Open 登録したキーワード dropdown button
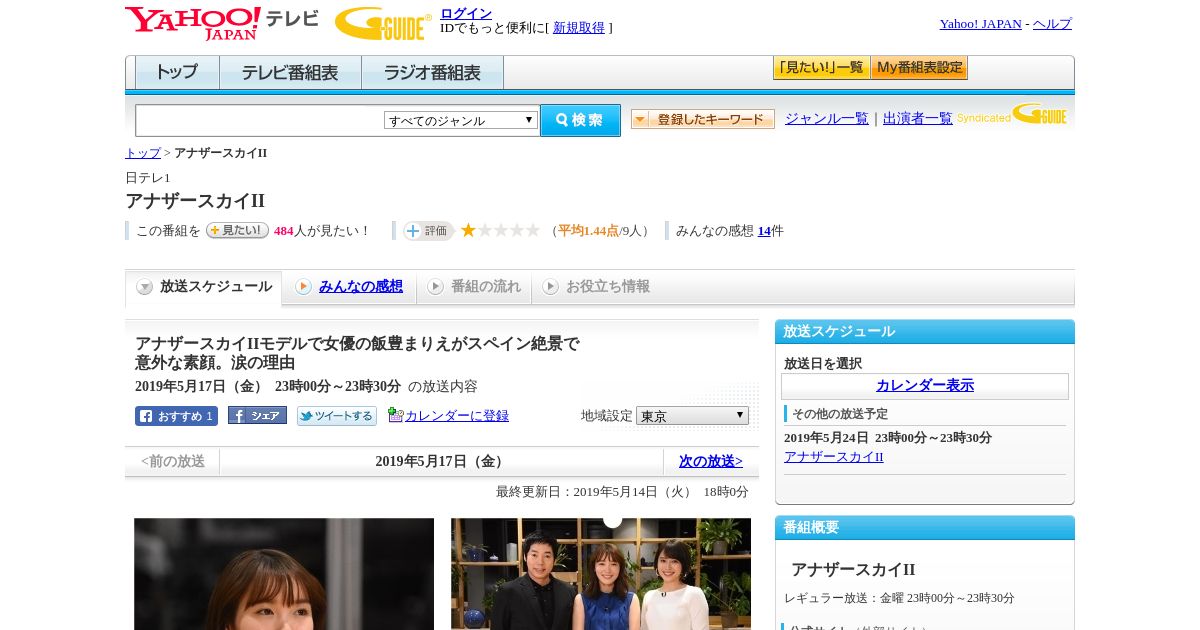Screen dimensions: 1200x630 coord(703,119)
